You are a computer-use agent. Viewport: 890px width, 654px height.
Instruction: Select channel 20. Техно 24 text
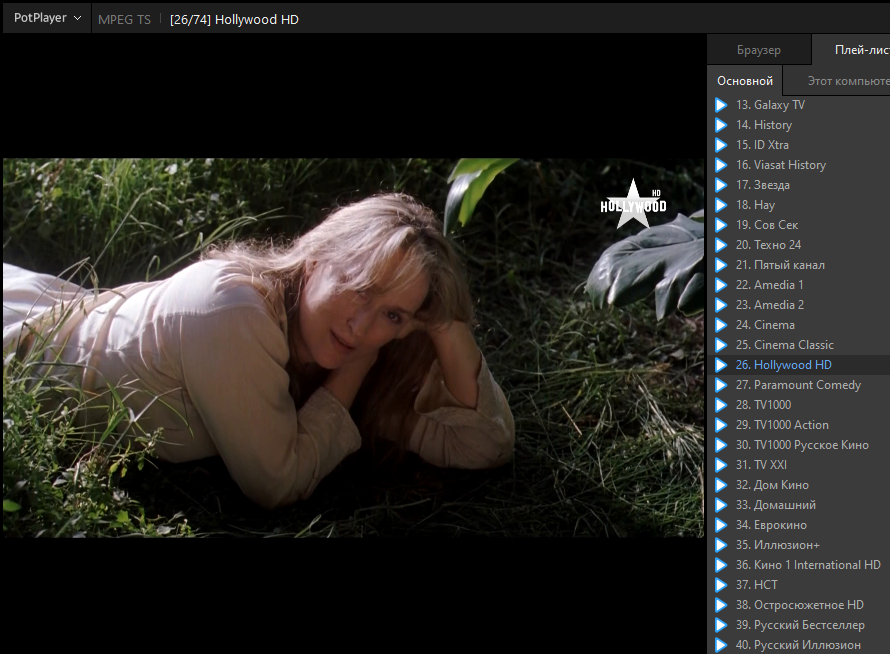[769, 245]
